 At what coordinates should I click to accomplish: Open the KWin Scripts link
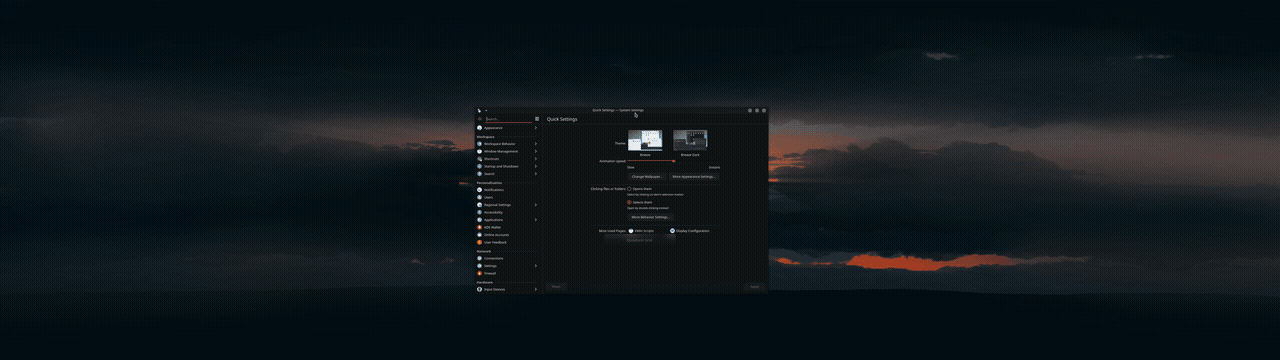[643, 231]
